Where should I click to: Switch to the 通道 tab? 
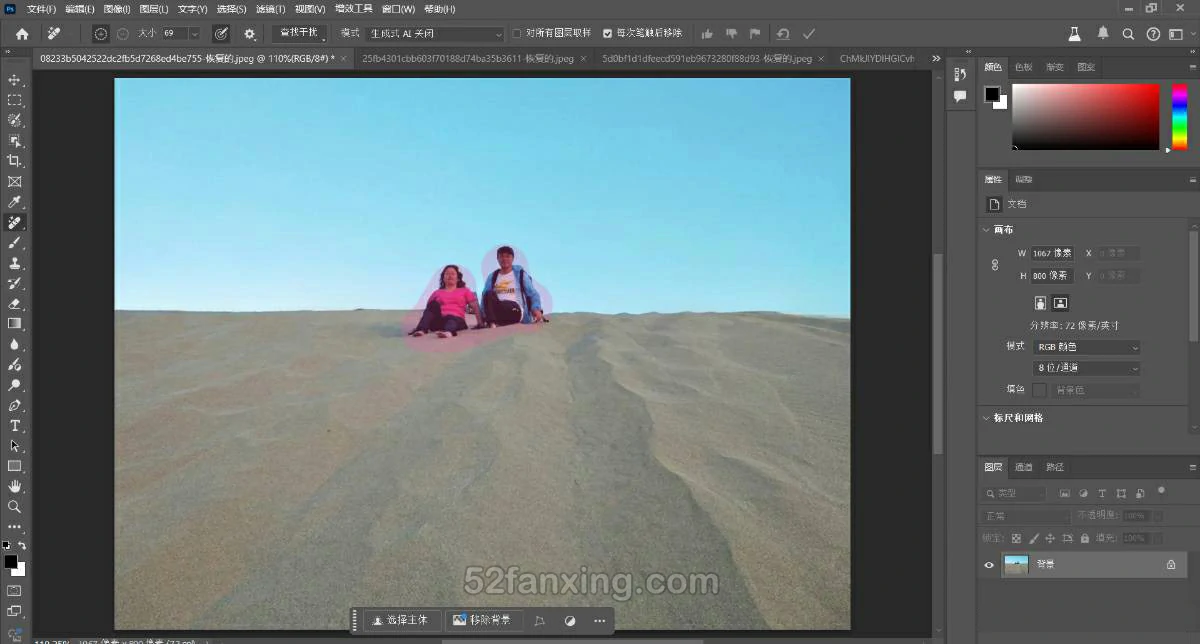[1024, 467]
